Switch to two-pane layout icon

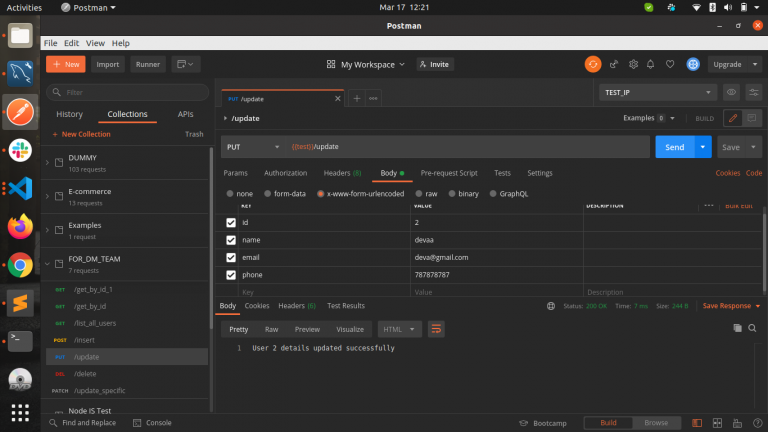[x=717, y=423]
